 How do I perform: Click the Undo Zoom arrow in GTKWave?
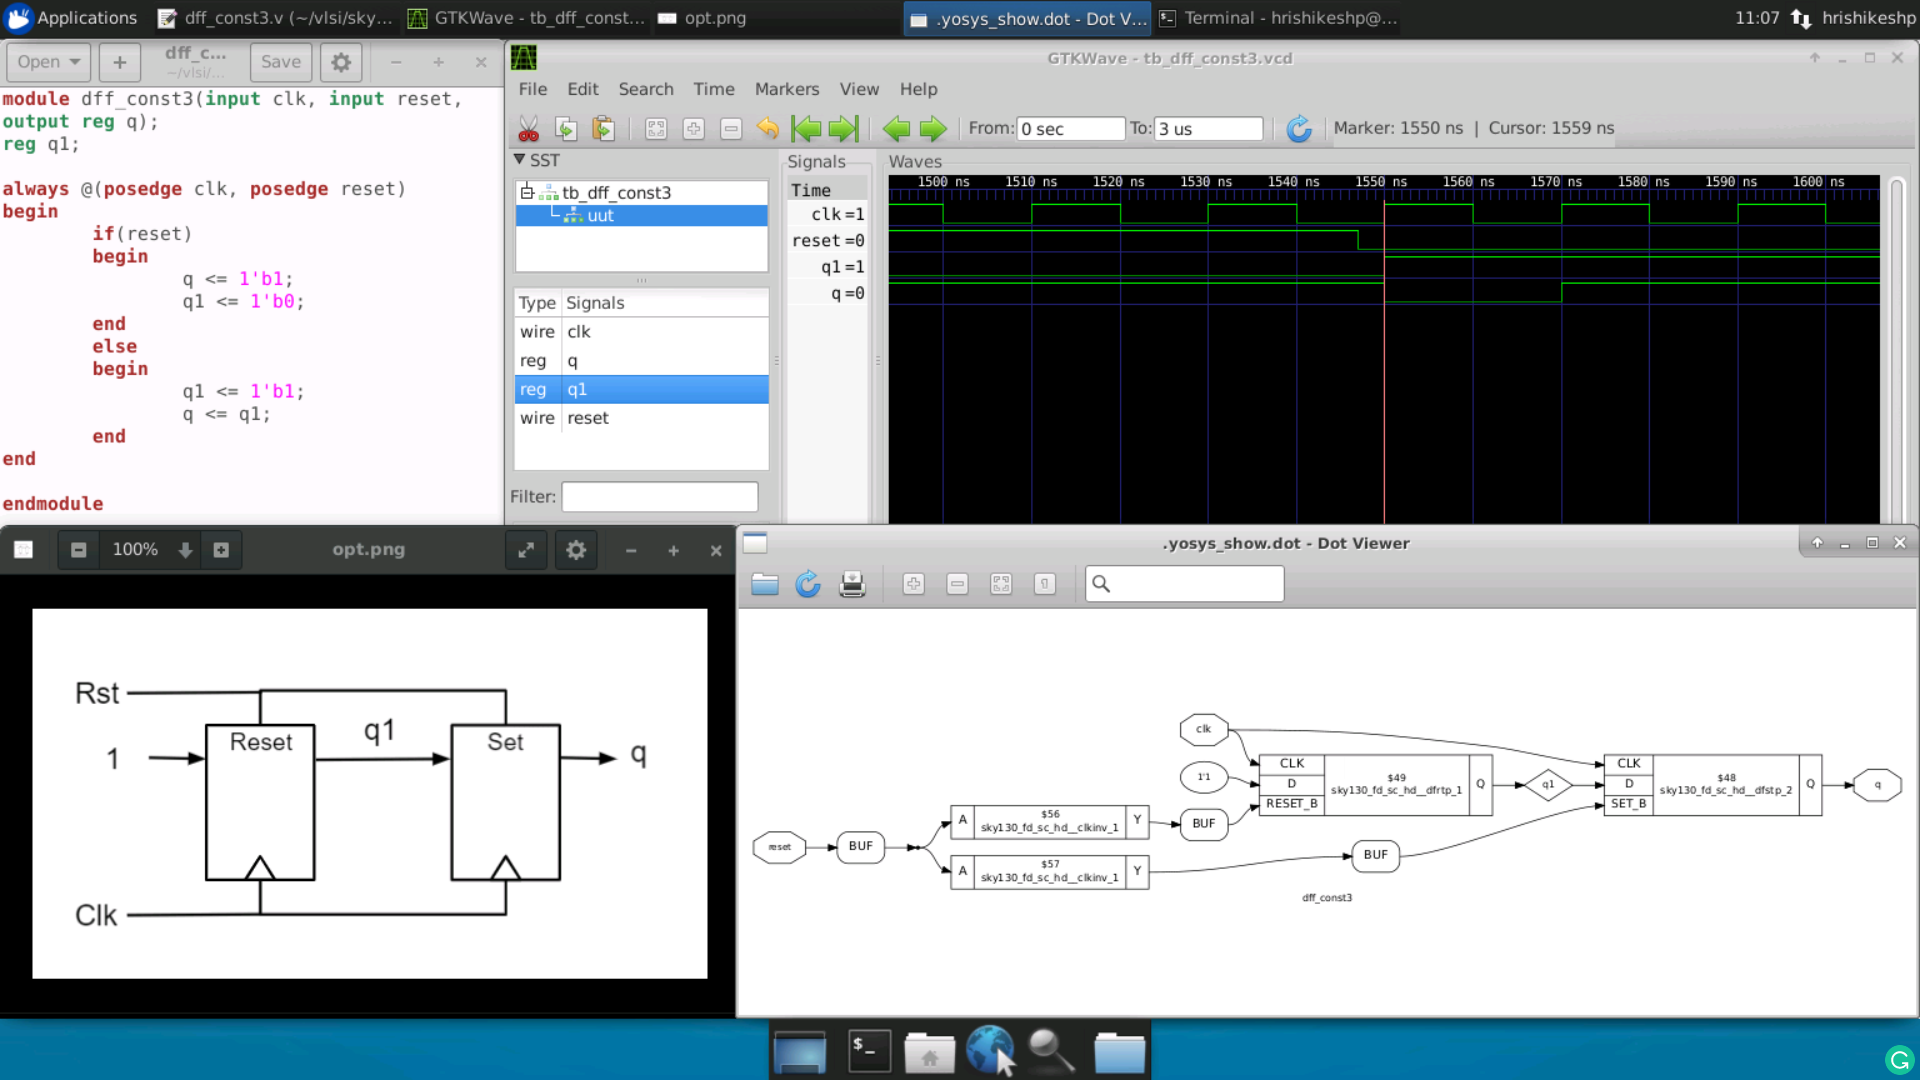[x=767, y=129]
